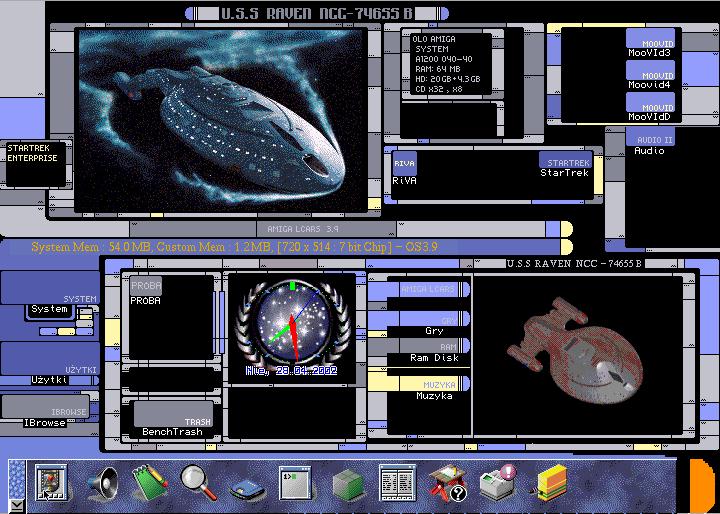
Task: Click the yellow-green stacked boxes dock icon
Action: (x=551, y=483)
